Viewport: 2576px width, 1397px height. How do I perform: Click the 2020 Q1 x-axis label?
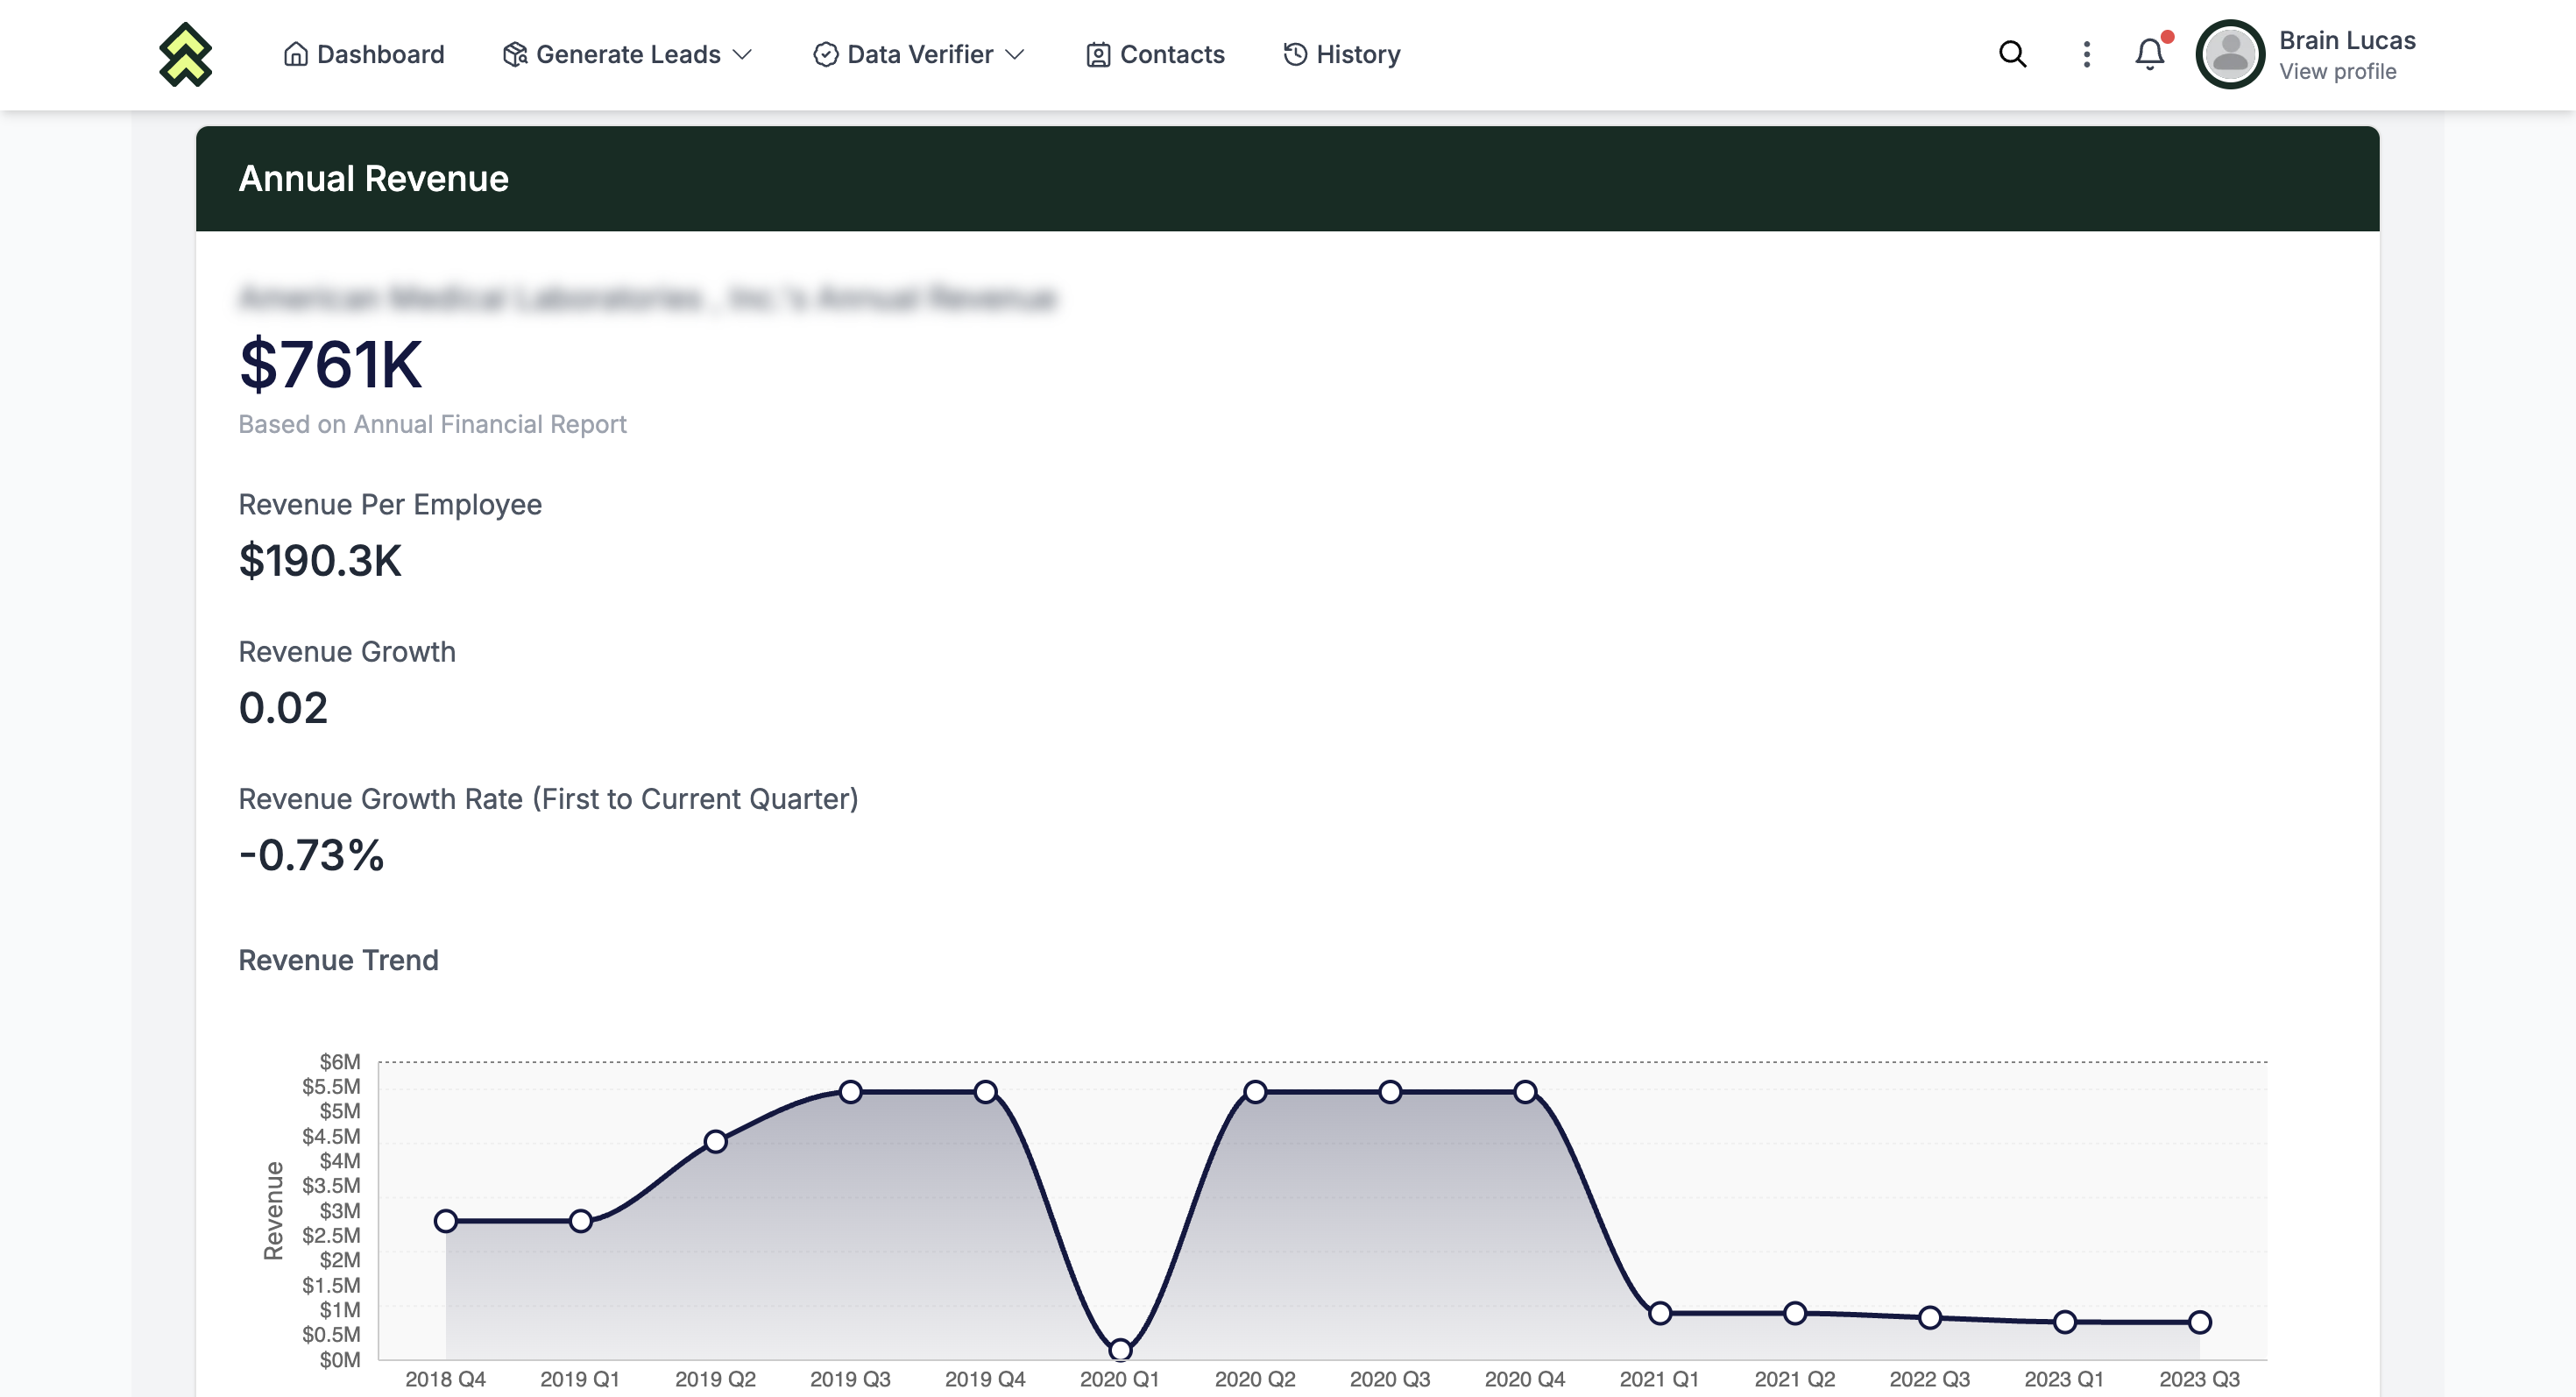(1120, 1379)
